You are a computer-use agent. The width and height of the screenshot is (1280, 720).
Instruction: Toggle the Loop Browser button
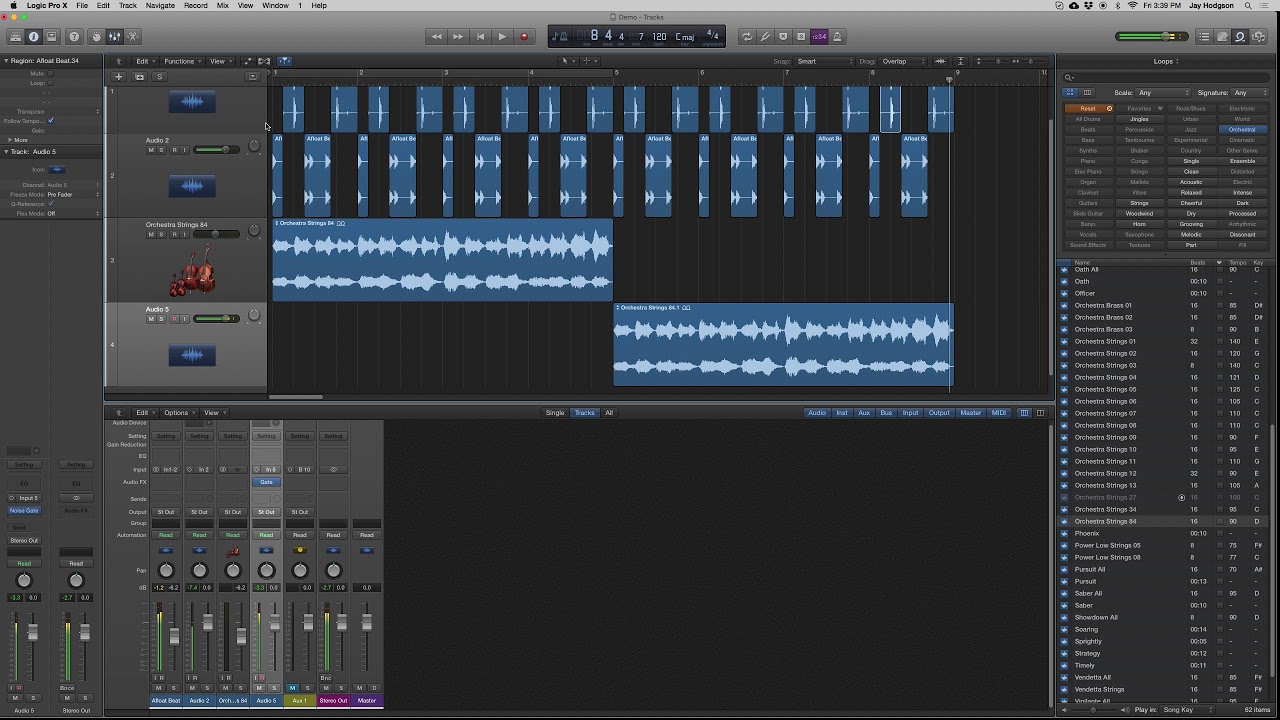1240,37
